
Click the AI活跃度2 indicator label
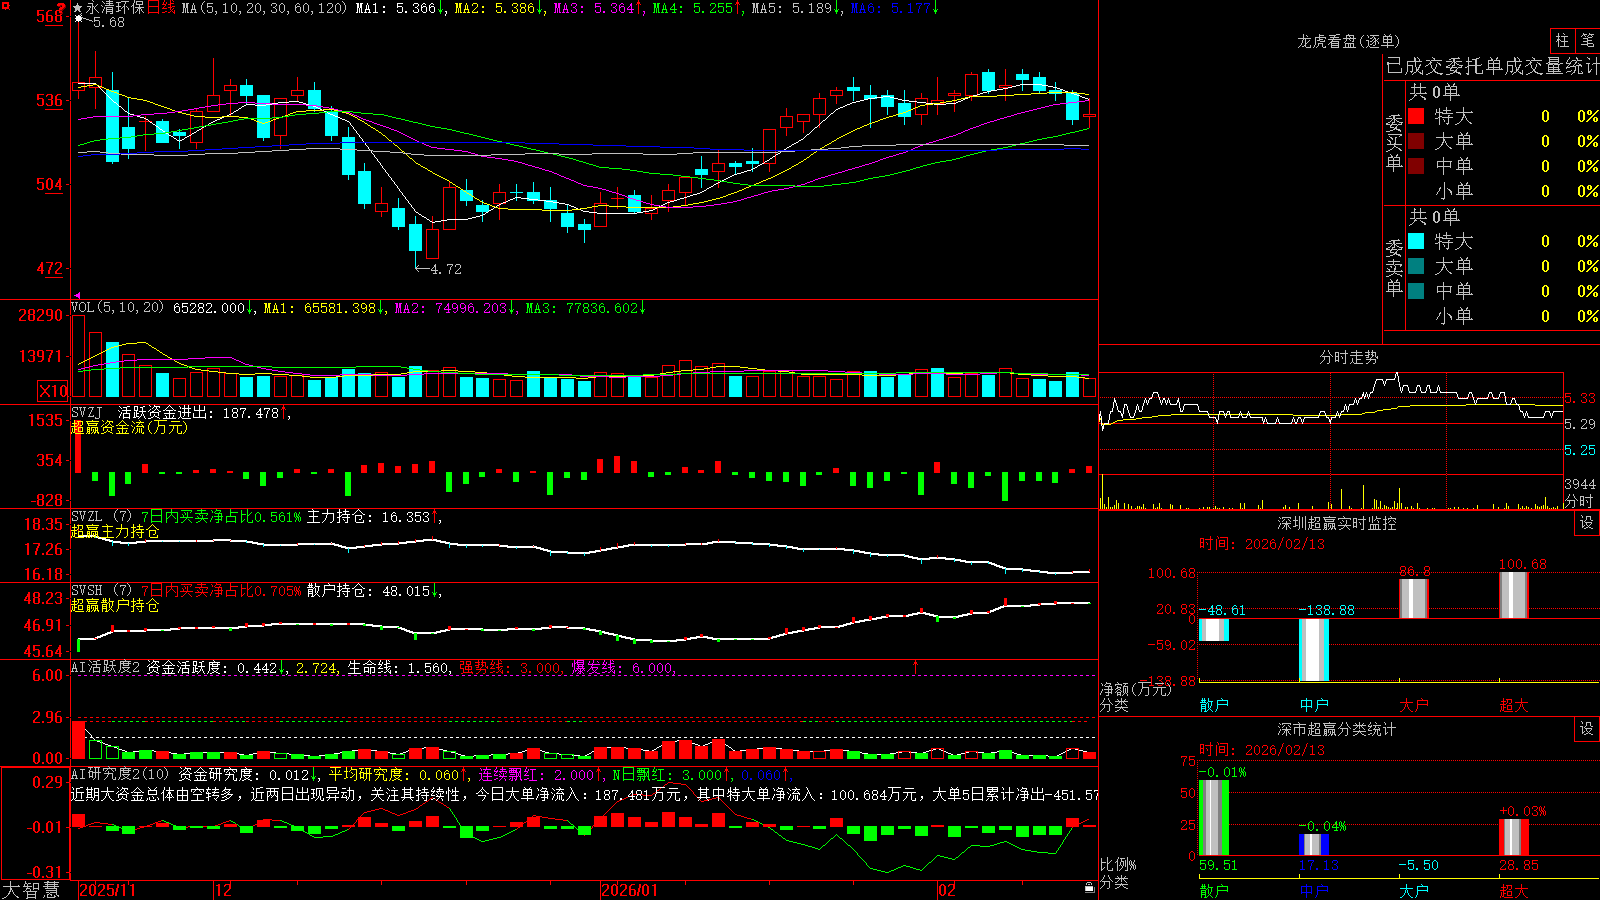(x=106, y=667)
